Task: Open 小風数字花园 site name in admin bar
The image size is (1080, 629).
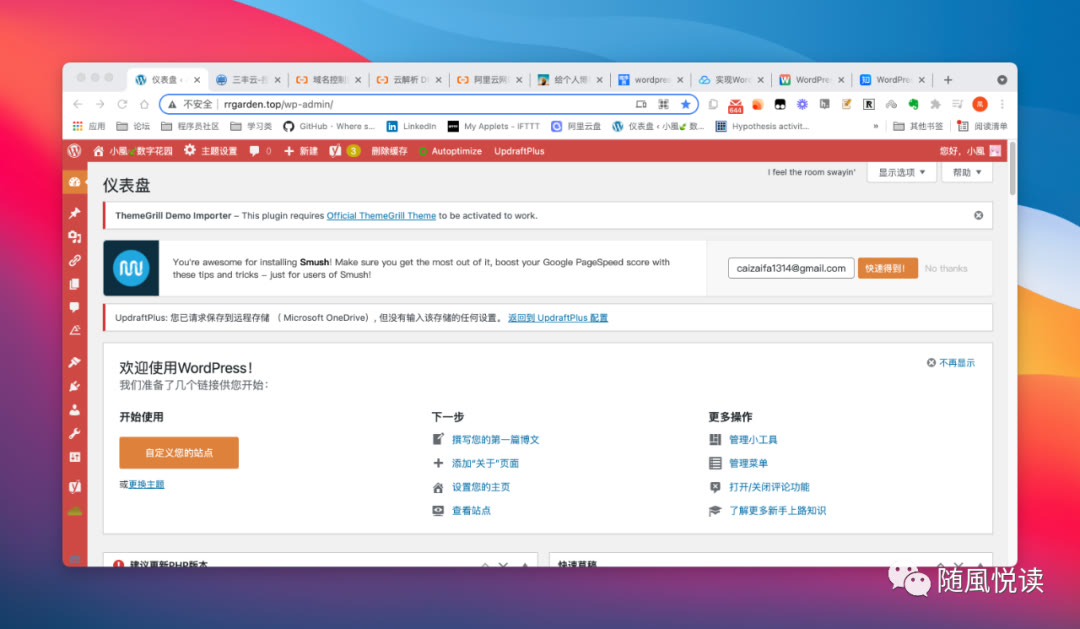Action: 133,151
